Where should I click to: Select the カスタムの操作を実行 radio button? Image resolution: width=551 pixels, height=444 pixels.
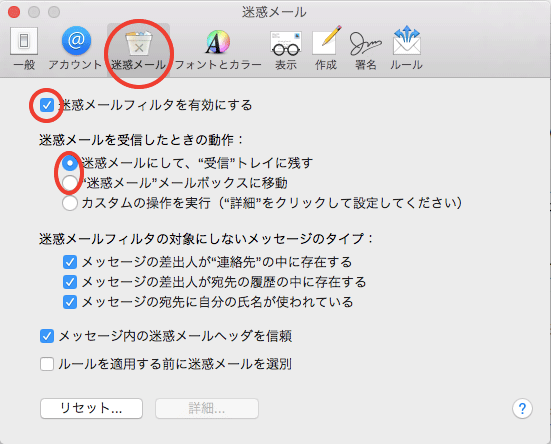pos(70,203)
